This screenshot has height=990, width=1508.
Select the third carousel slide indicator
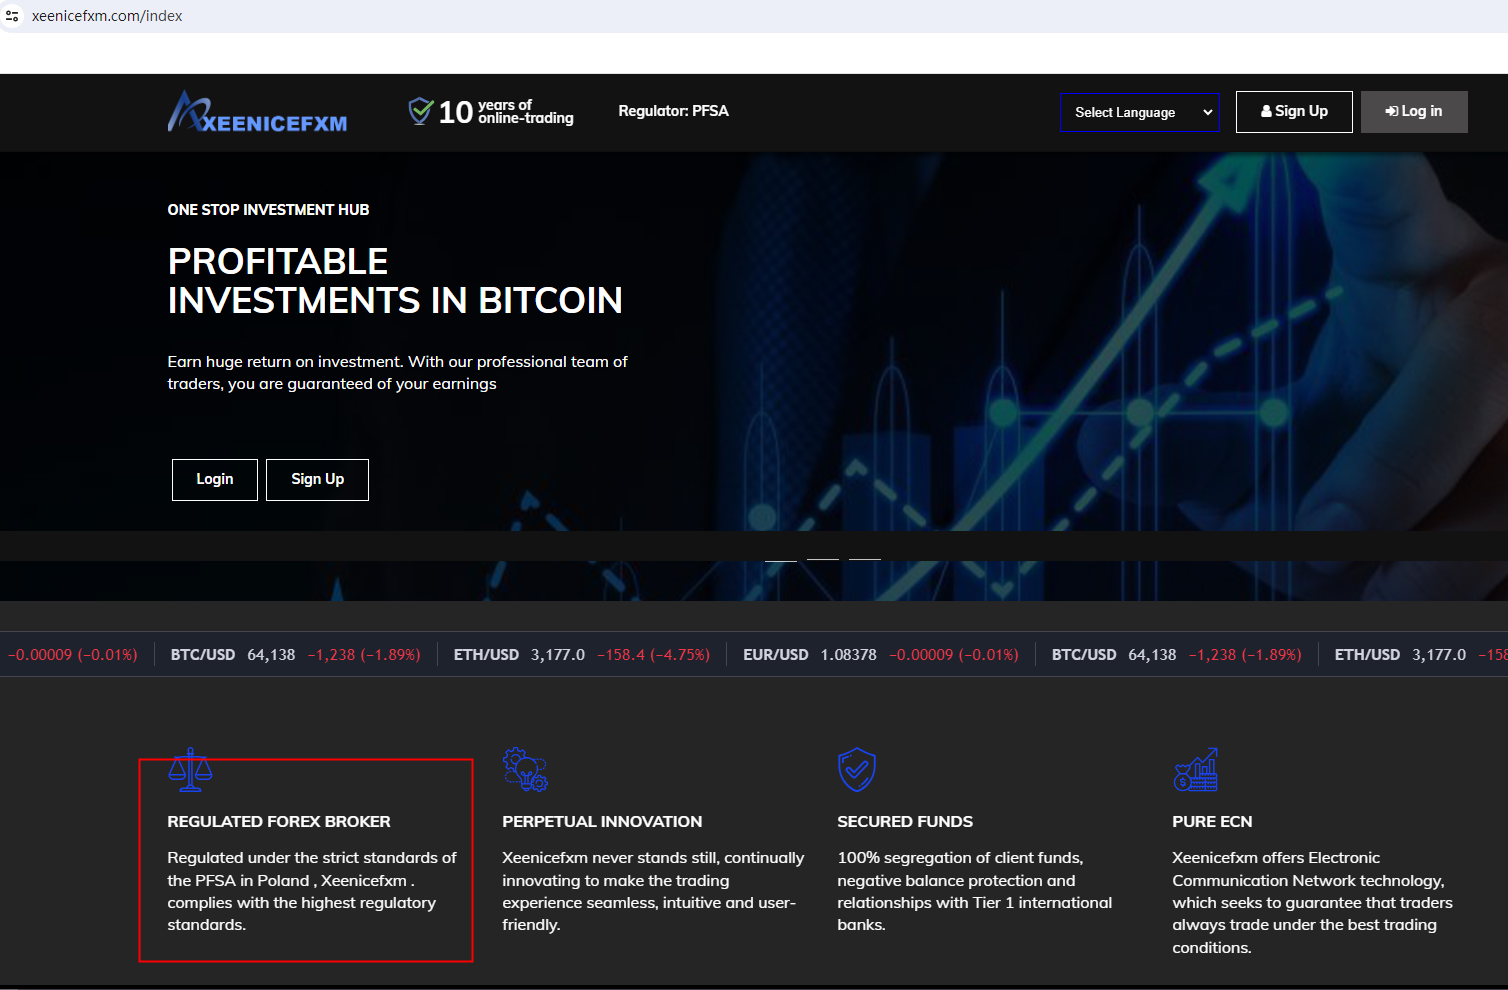coord(865,559)
